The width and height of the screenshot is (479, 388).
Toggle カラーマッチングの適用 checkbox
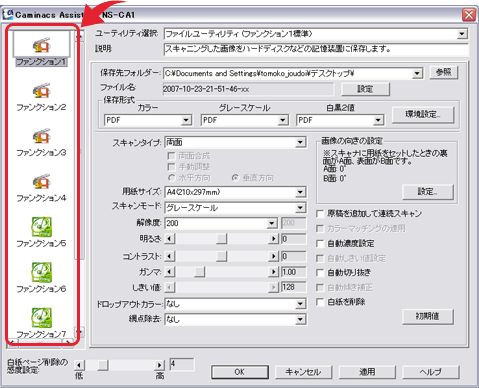(x=320, y=228)
